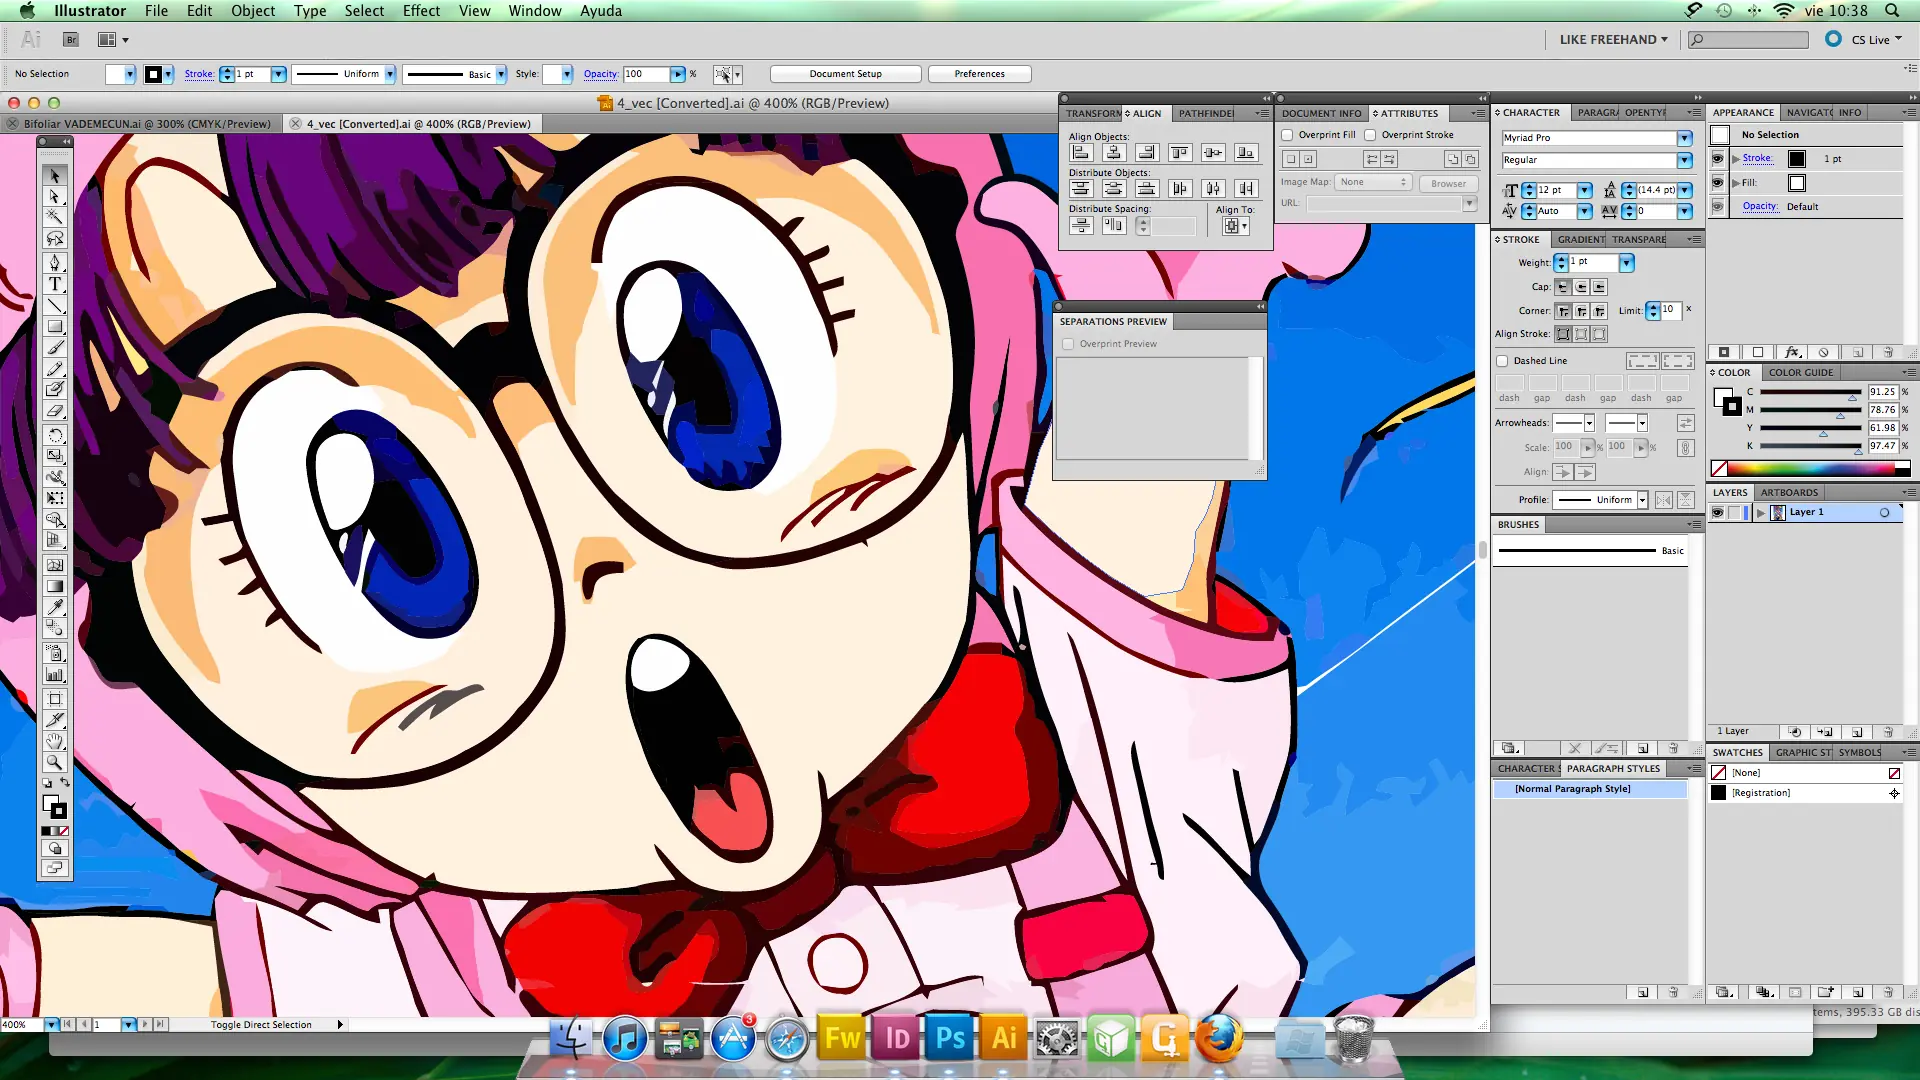
Task: Toggle Fill visibility eye in Appearance panel
Action: coord(1718,183)
